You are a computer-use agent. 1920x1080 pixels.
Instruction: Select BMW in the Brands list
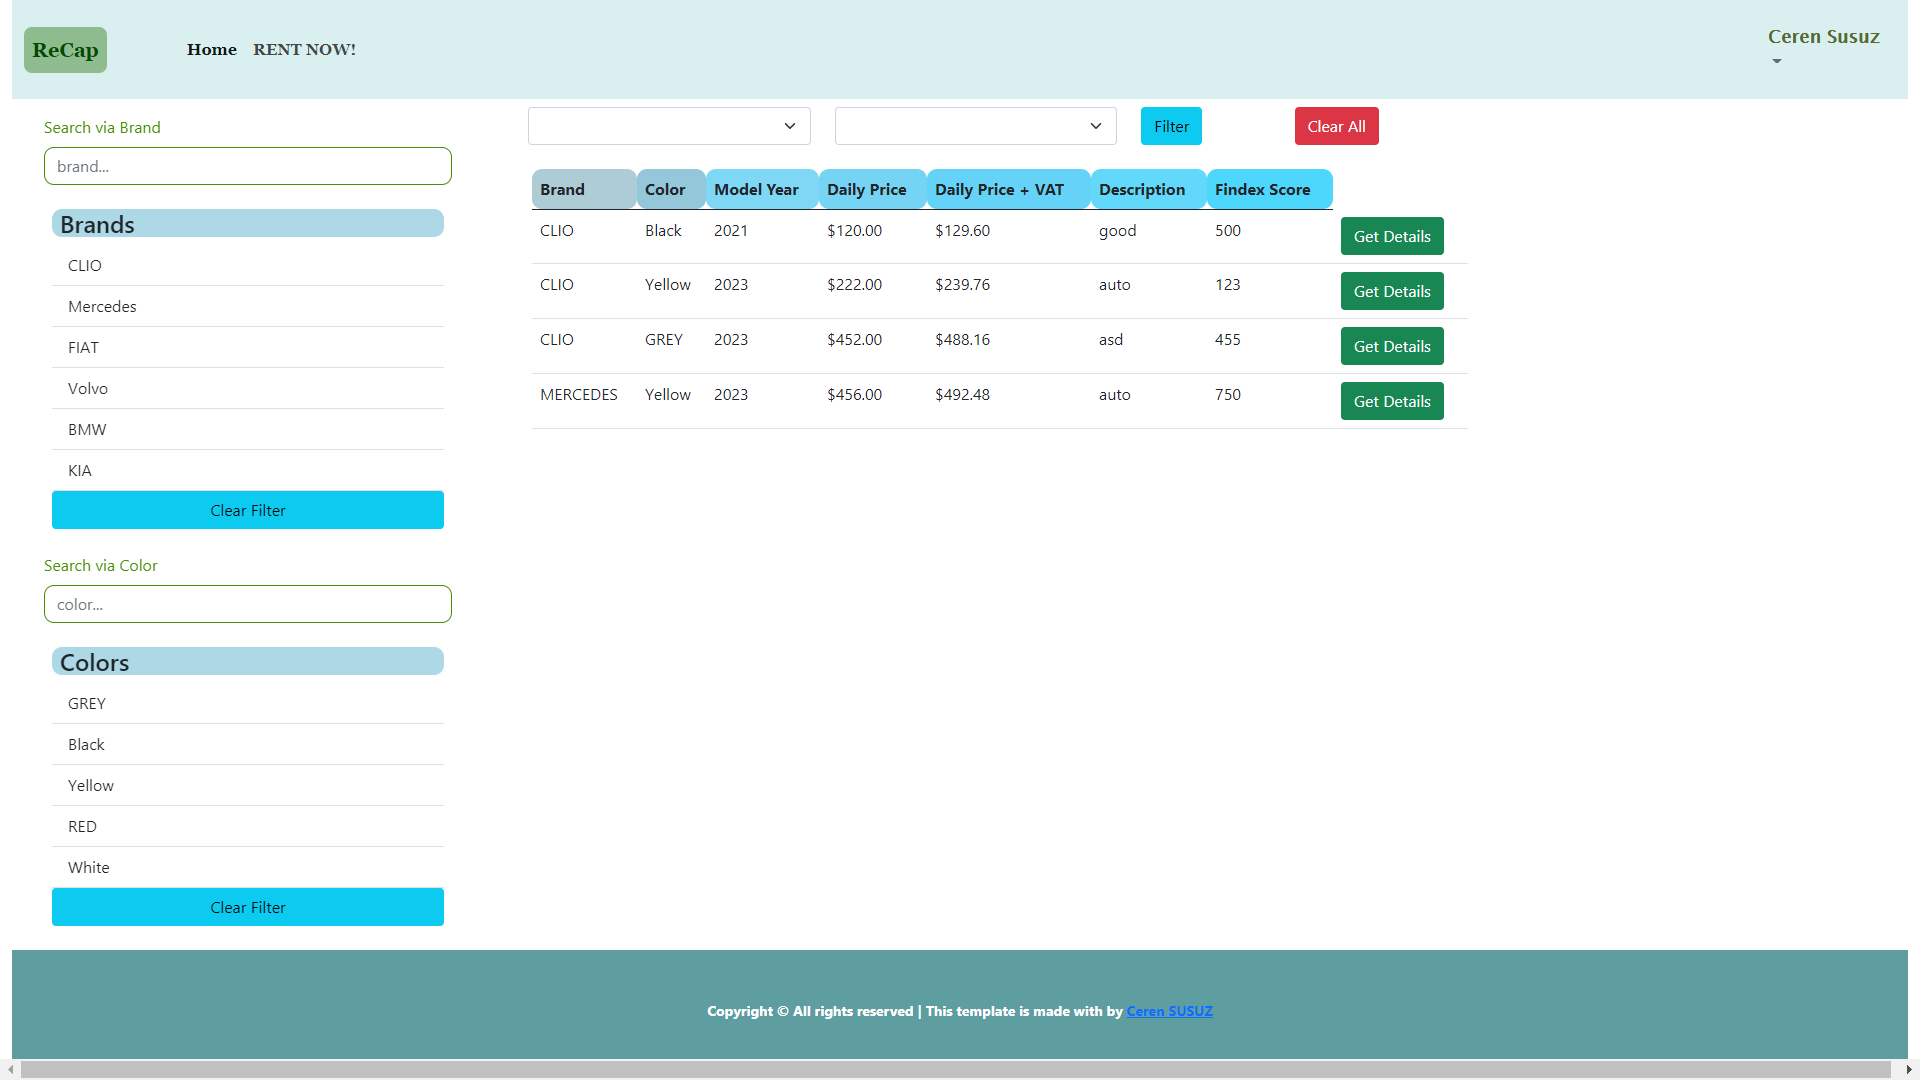pyautogui.click(x=87, y=430)
